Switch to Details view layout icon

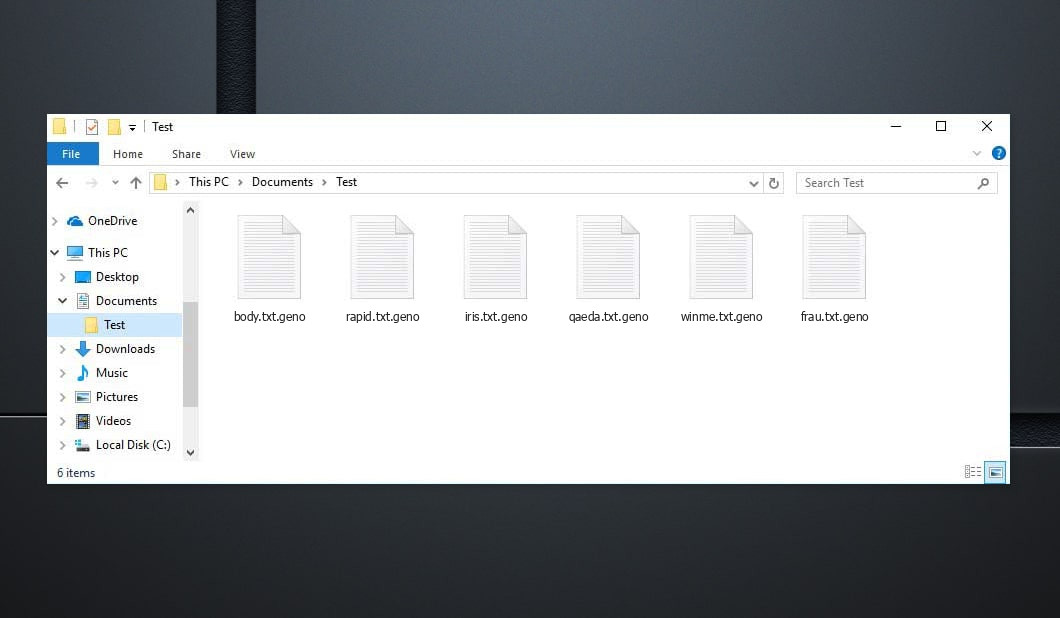[973, 472]
